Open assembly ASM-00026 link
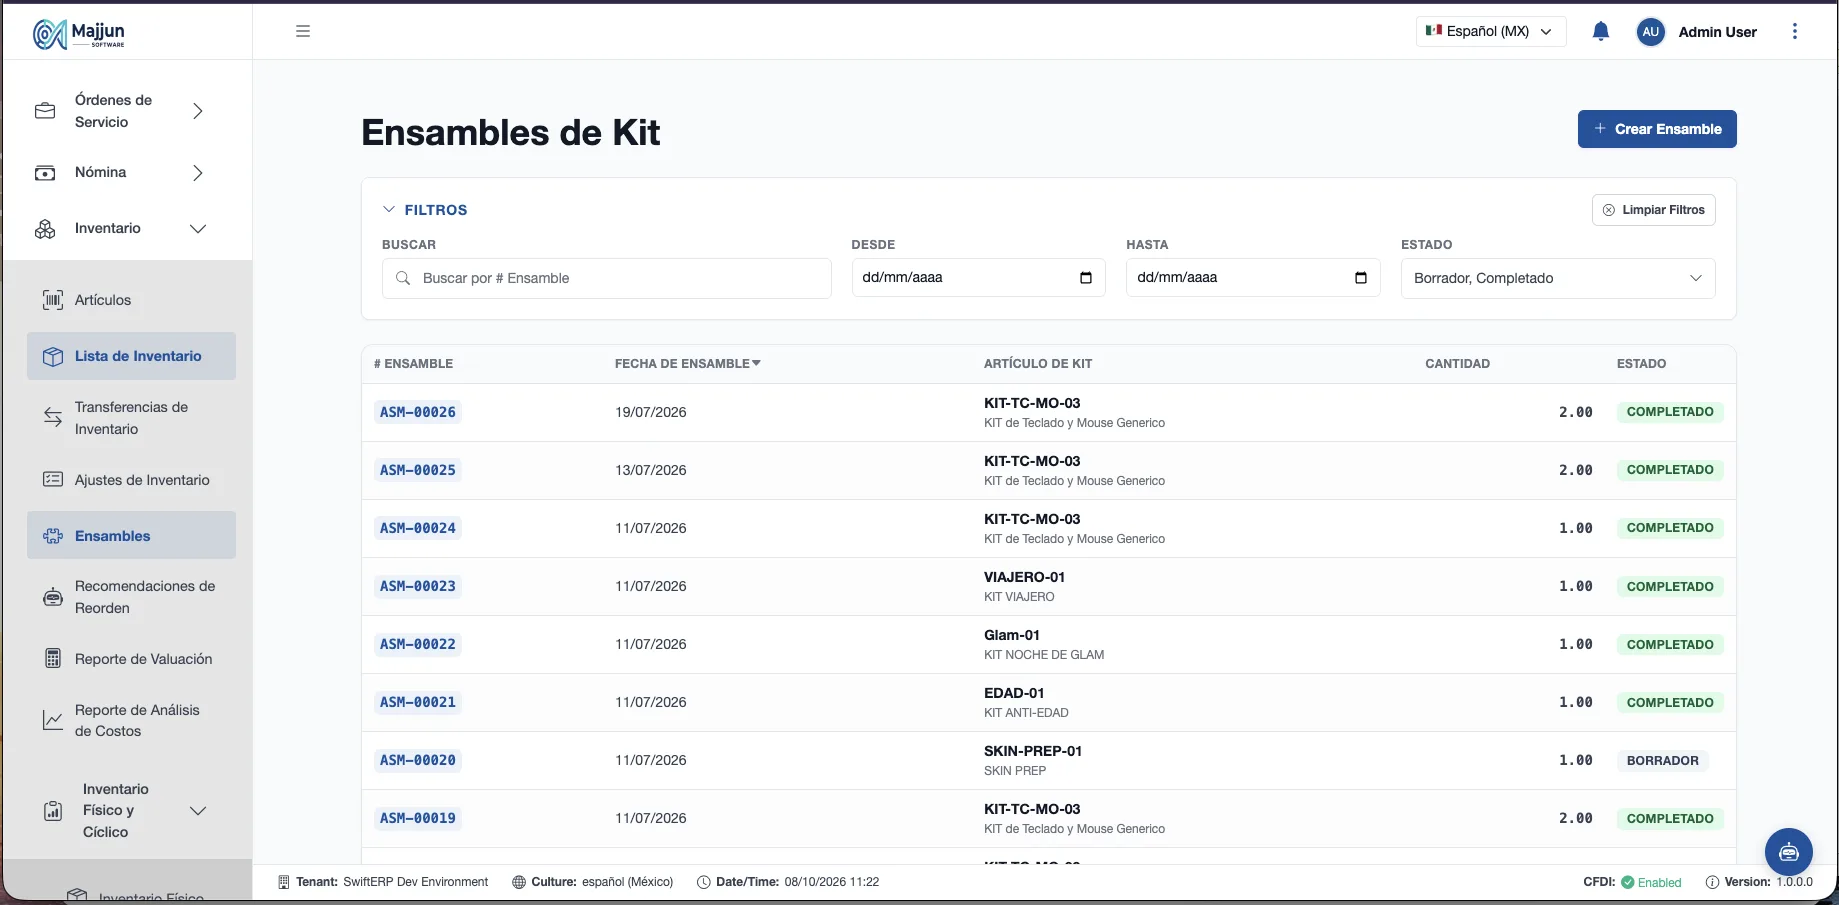The image size is (1839, 905). pyautogui.click(x=418, y=412)
